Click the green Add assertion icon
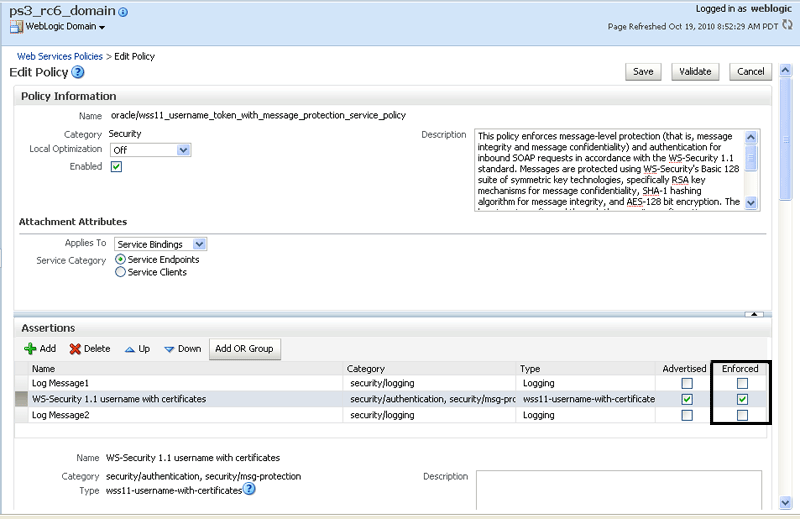The image size is (800, 519). pos(30,349)
